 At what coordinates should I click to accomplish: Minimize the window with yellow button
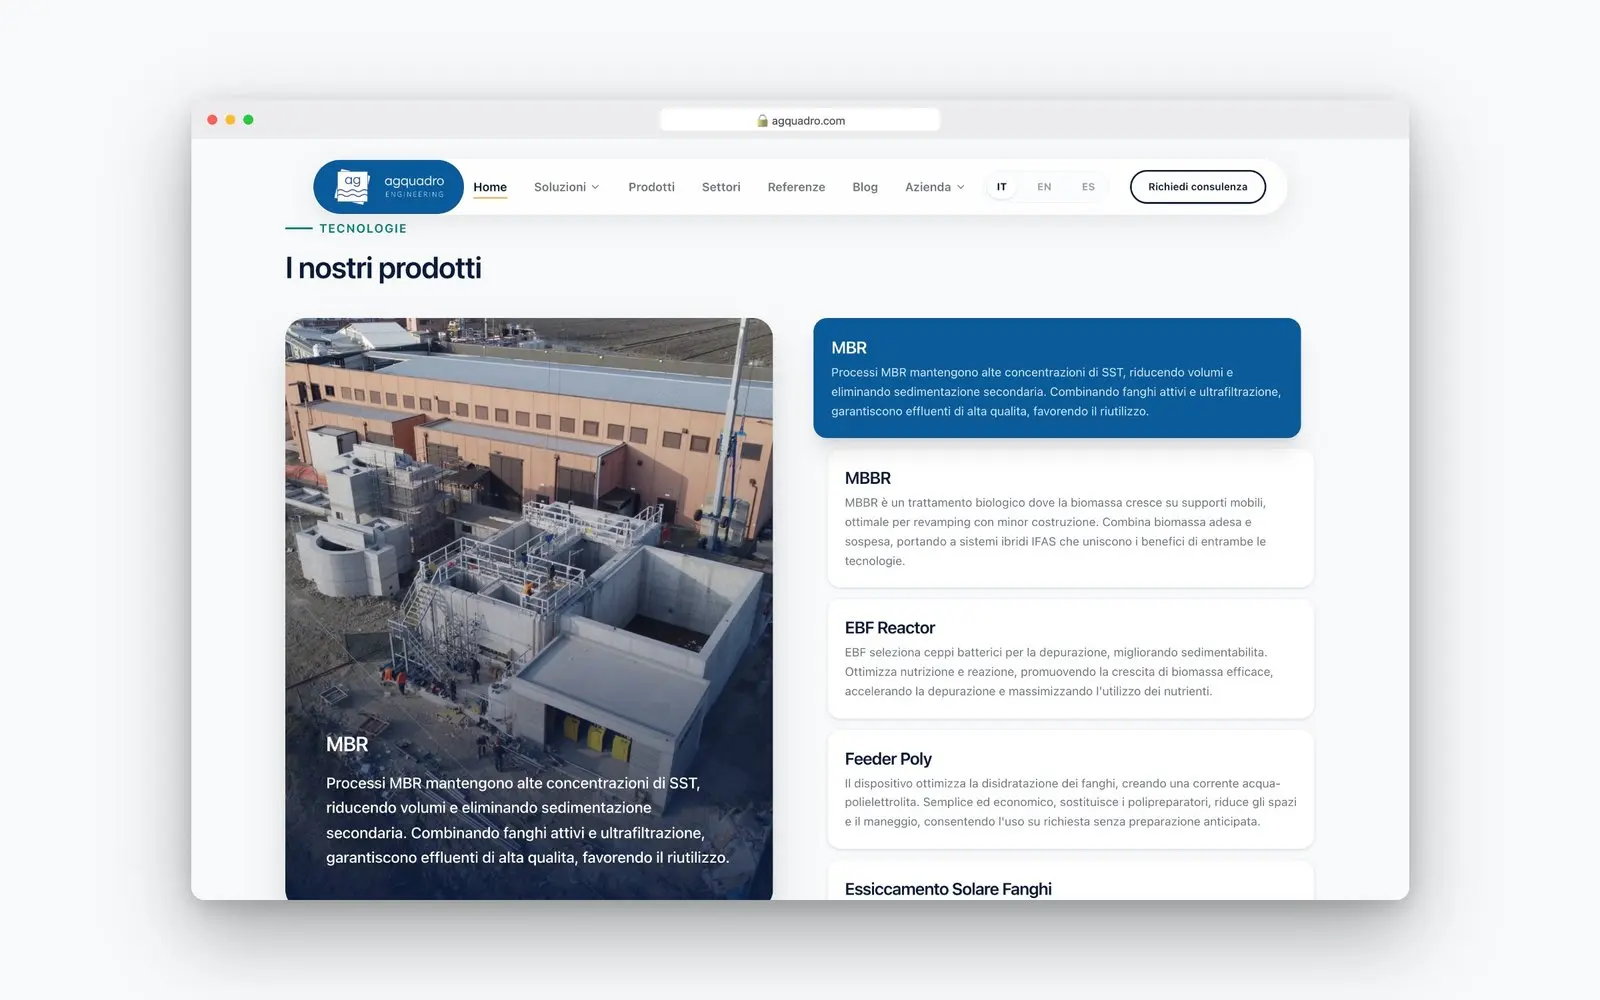coord(230,120)
